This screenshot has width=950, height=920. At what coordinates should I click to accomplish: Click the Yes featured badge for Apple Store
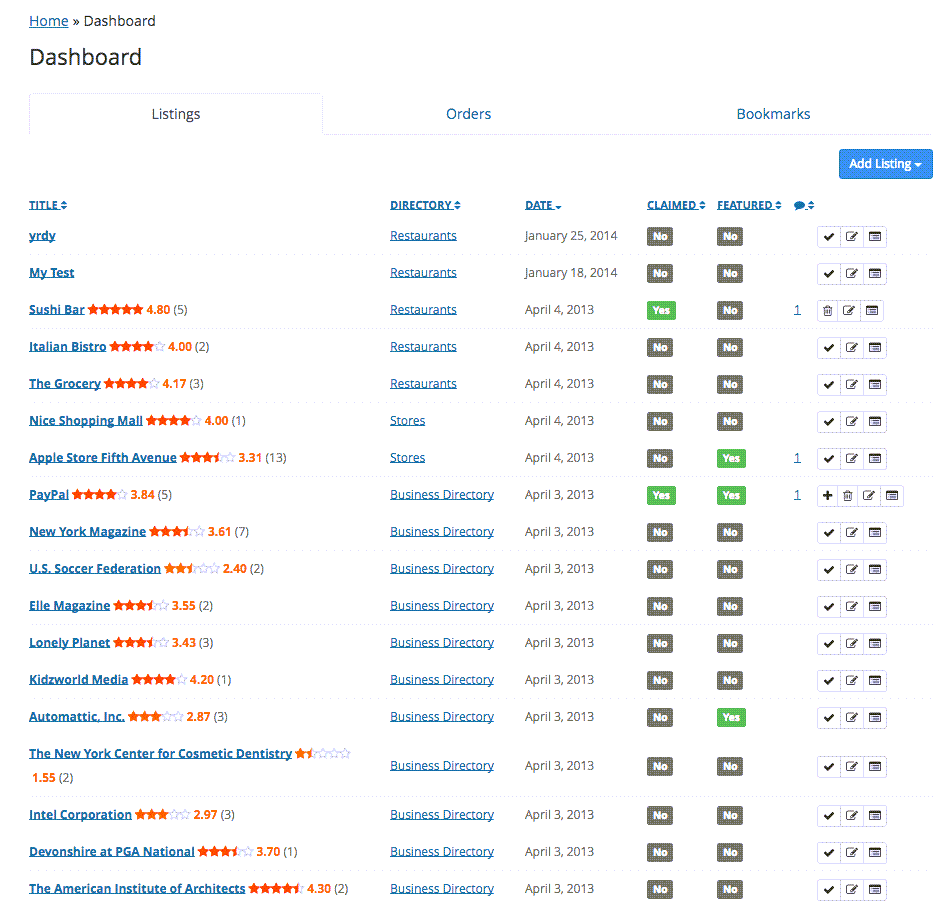coord(731,458)
